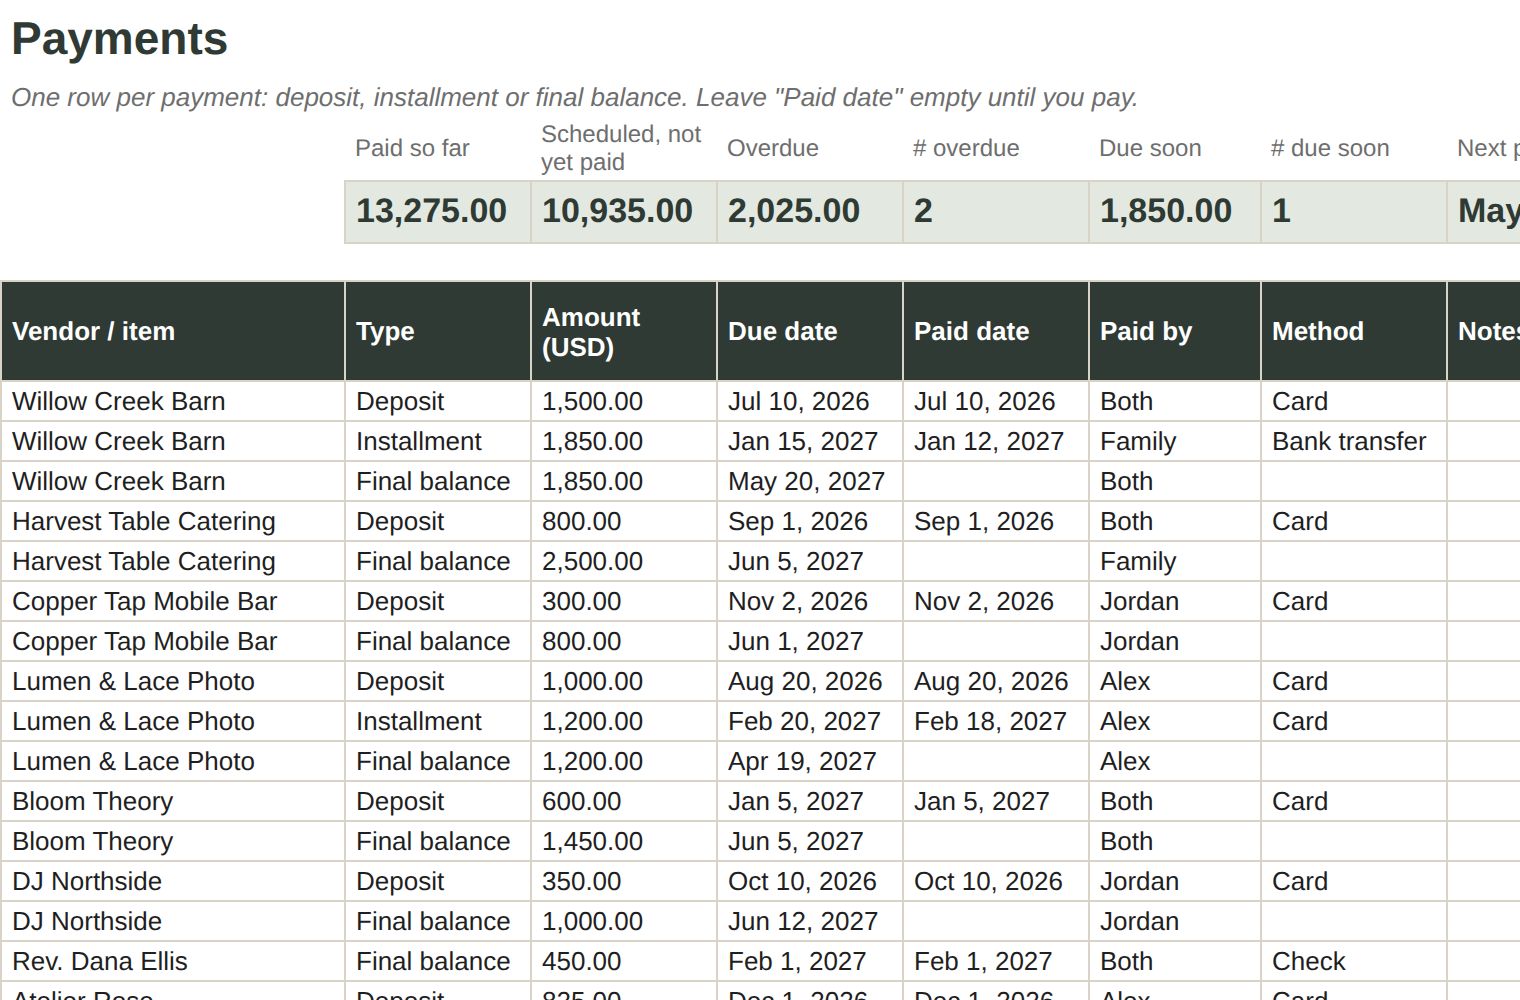Select the Due soon amount 1,850.00 in summary
This screenshot has height=1000, width=1520.
[1175, 211]
